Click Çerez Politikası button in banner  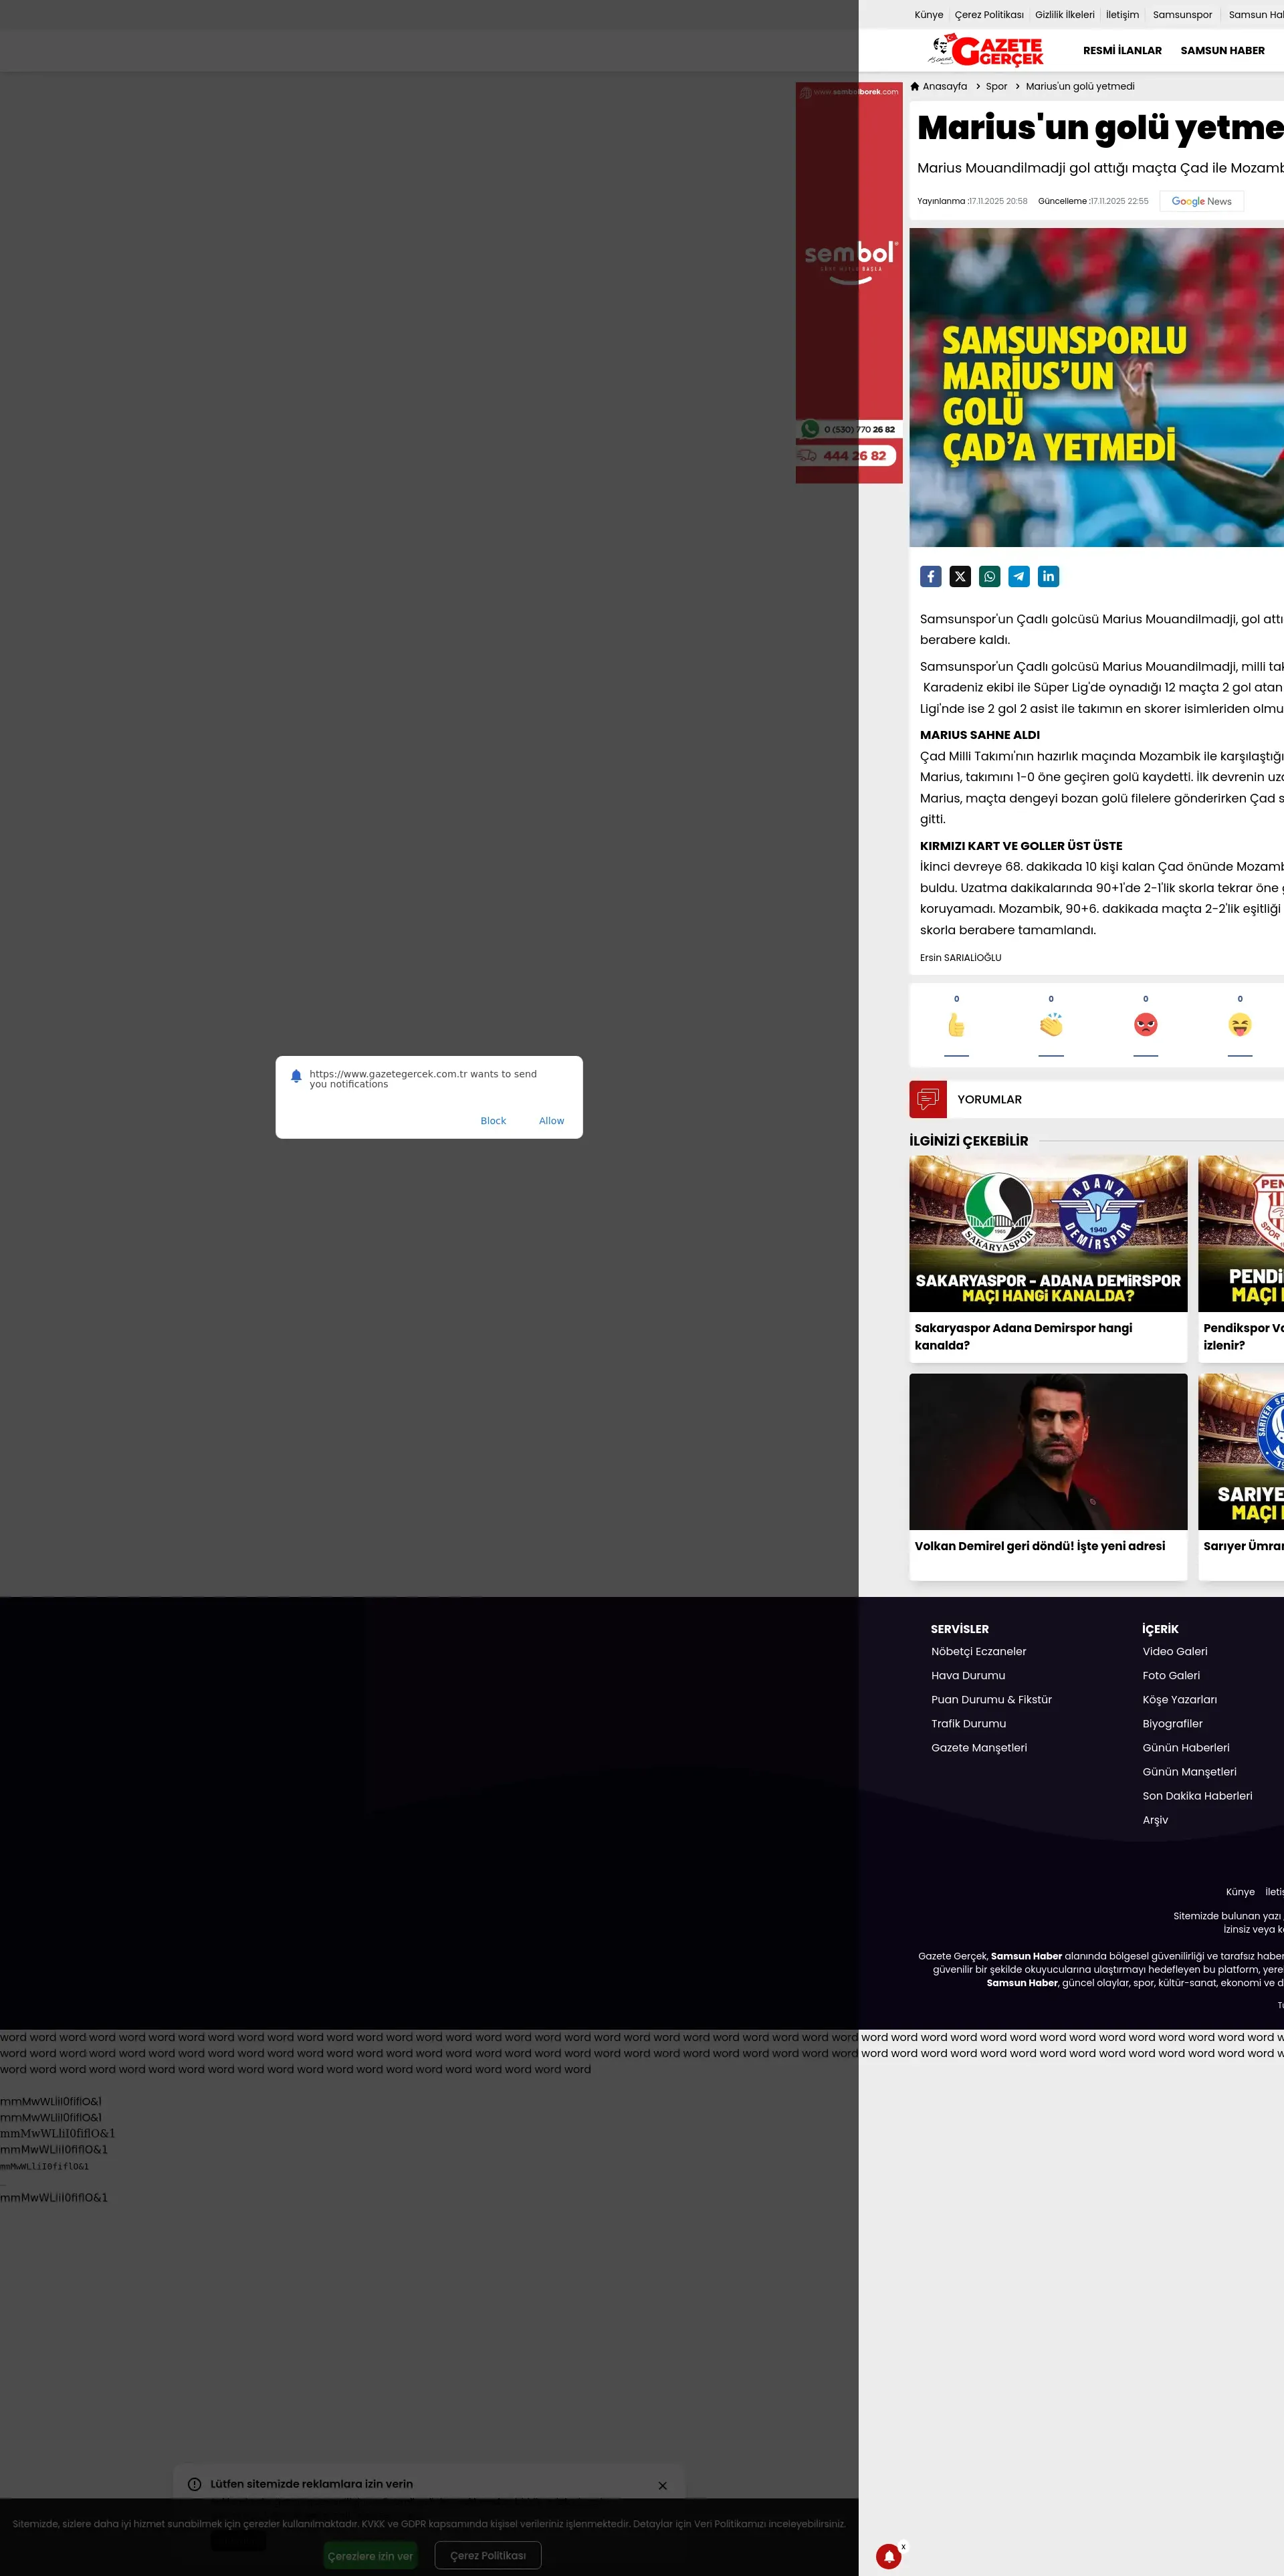488,2555
